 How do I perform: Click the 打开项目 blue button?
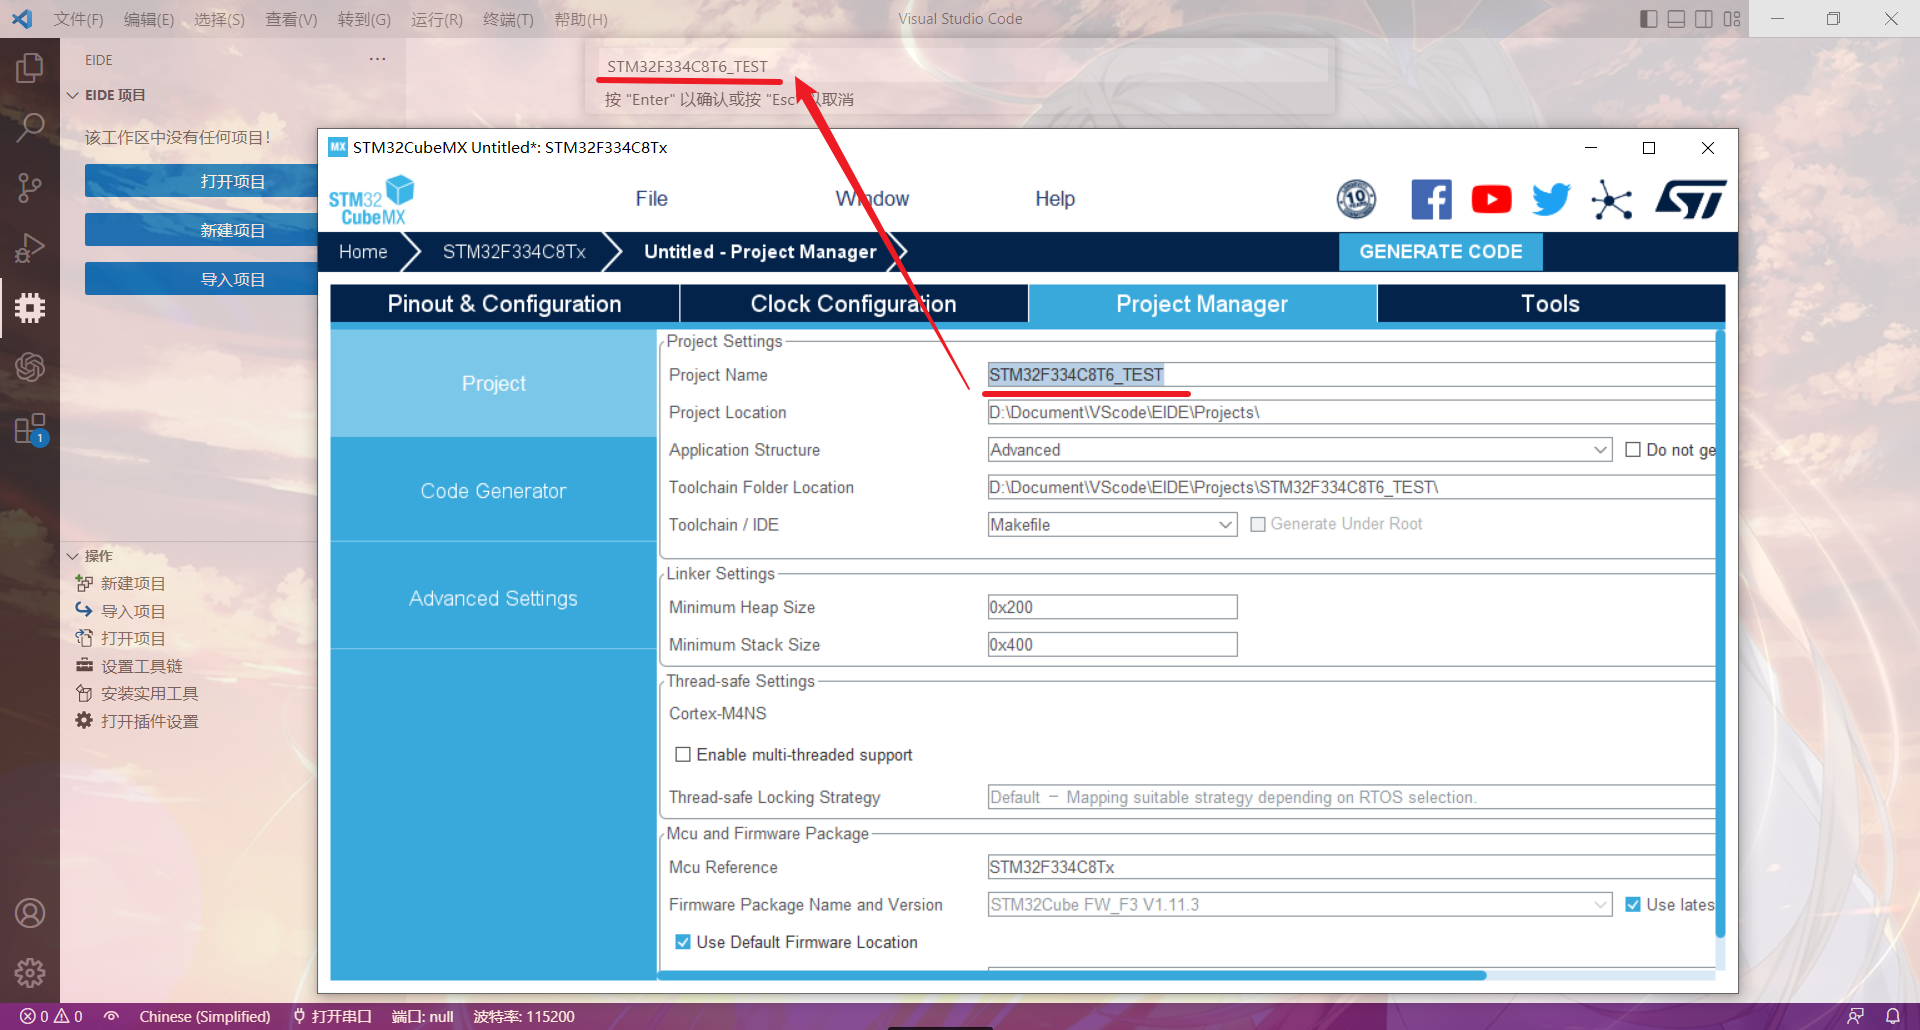coord(201,181)
